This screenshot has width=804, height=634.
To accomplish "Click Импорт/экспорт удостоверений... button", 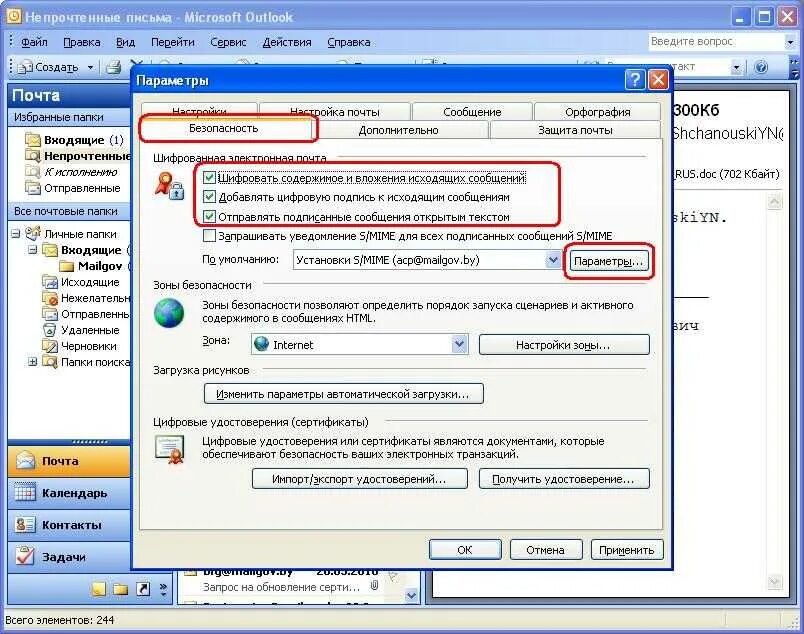I will coord(359,479).
